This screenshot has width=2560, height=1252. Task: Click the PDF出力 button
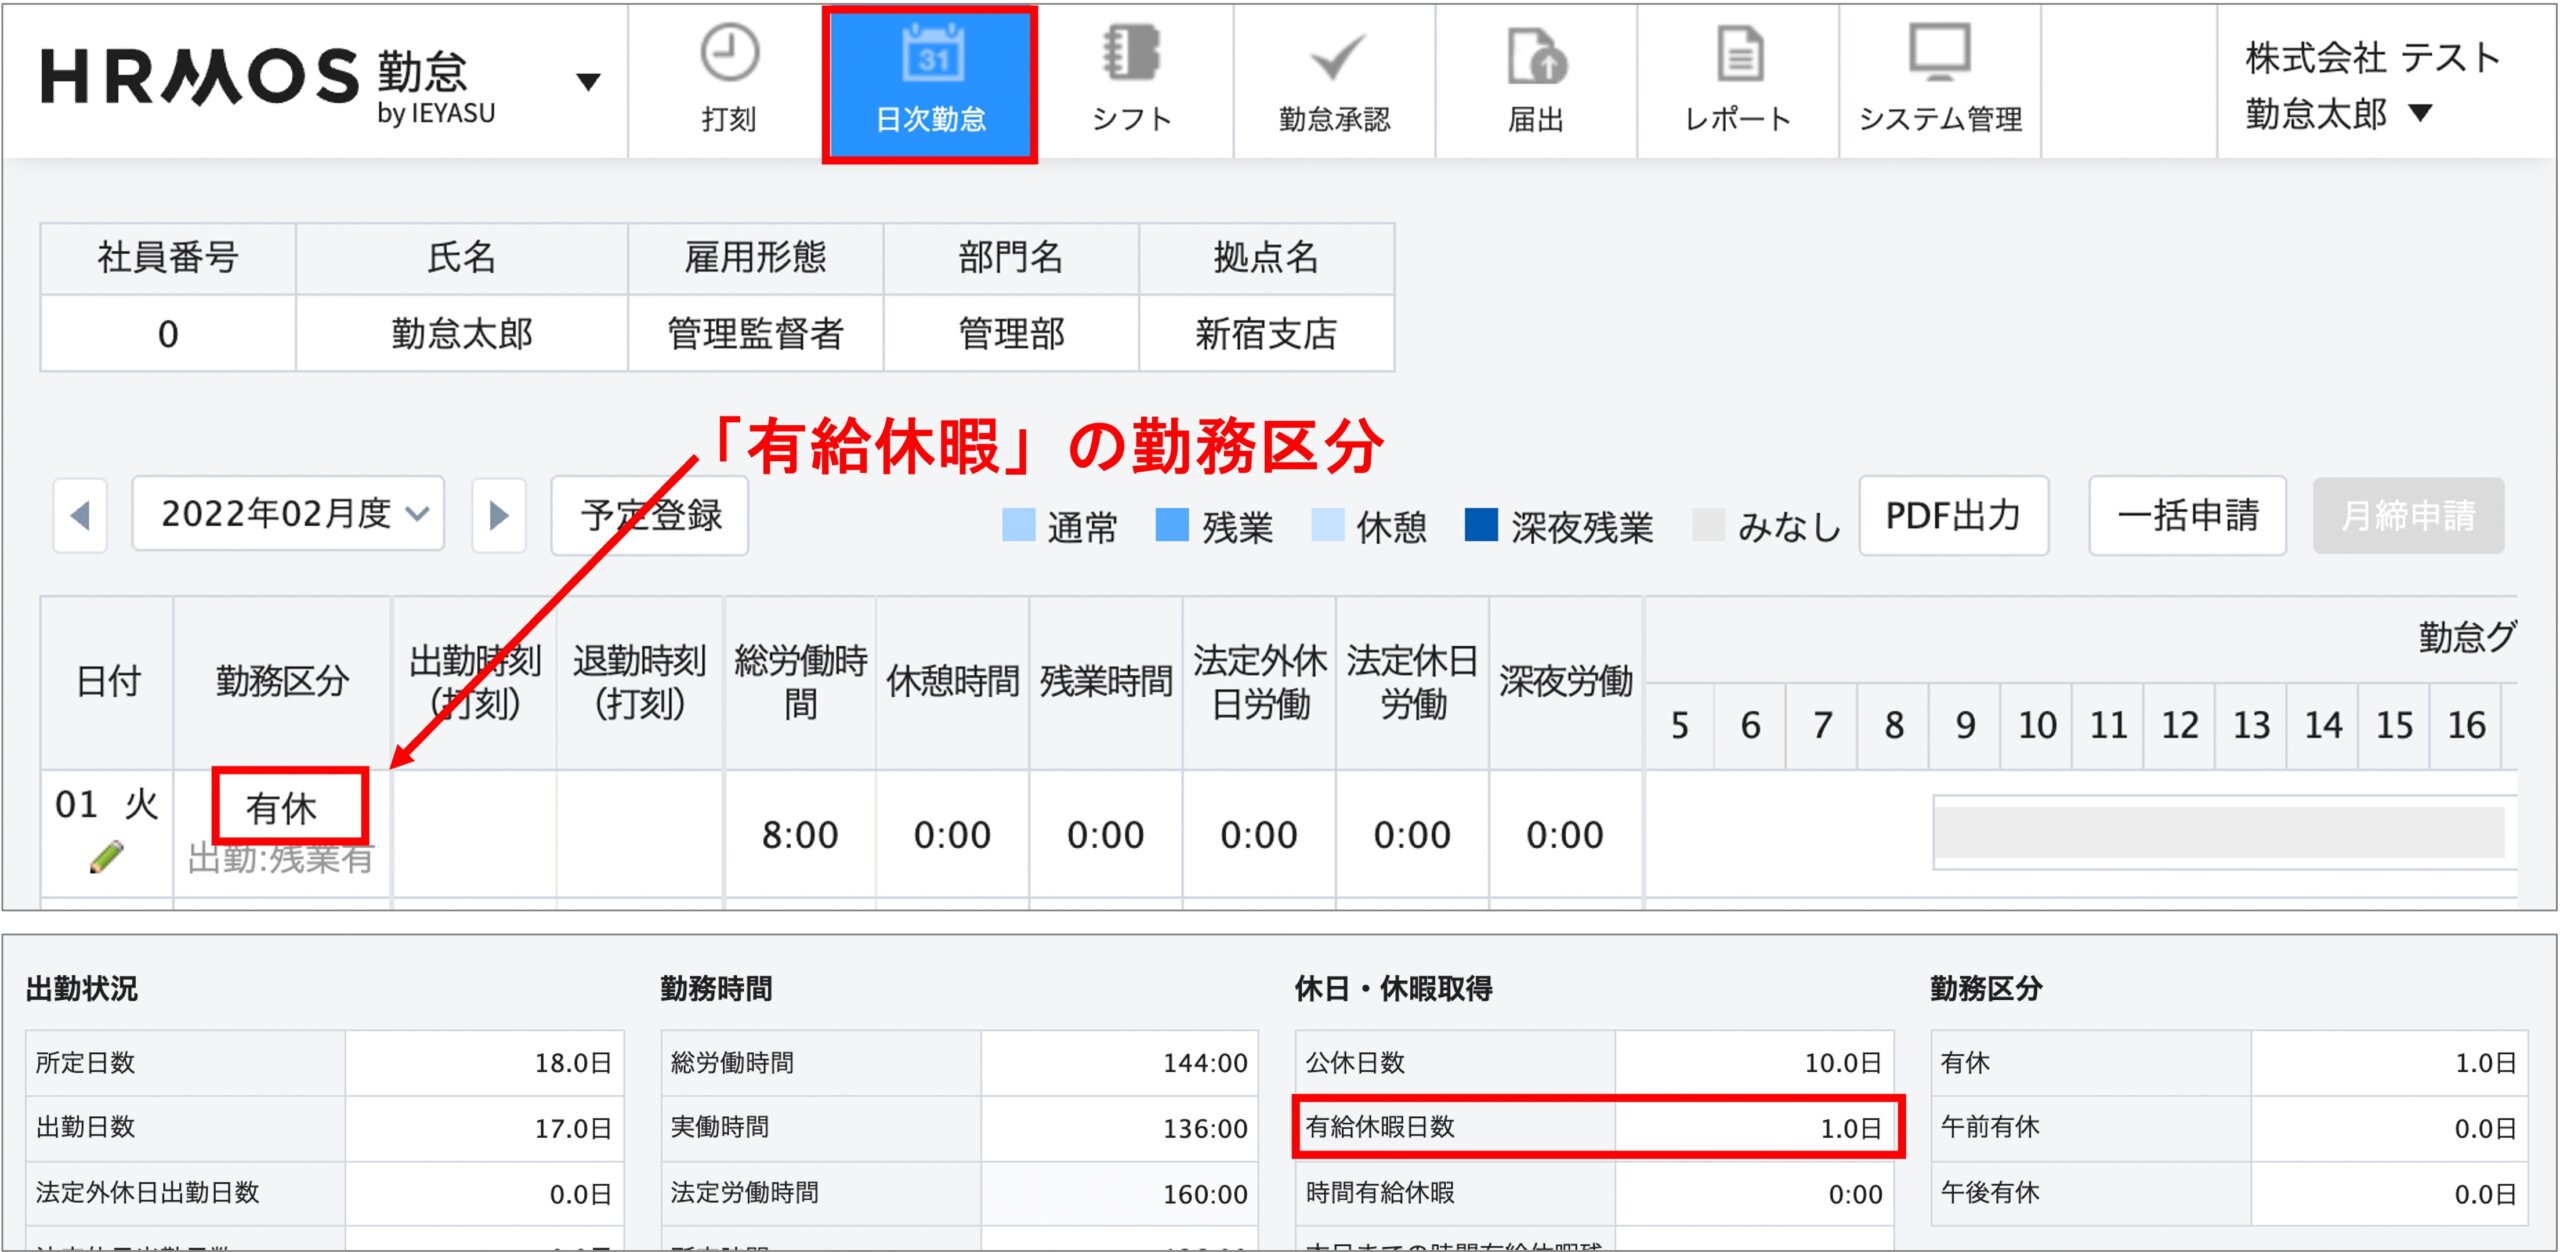click(x=1953, y=516)
